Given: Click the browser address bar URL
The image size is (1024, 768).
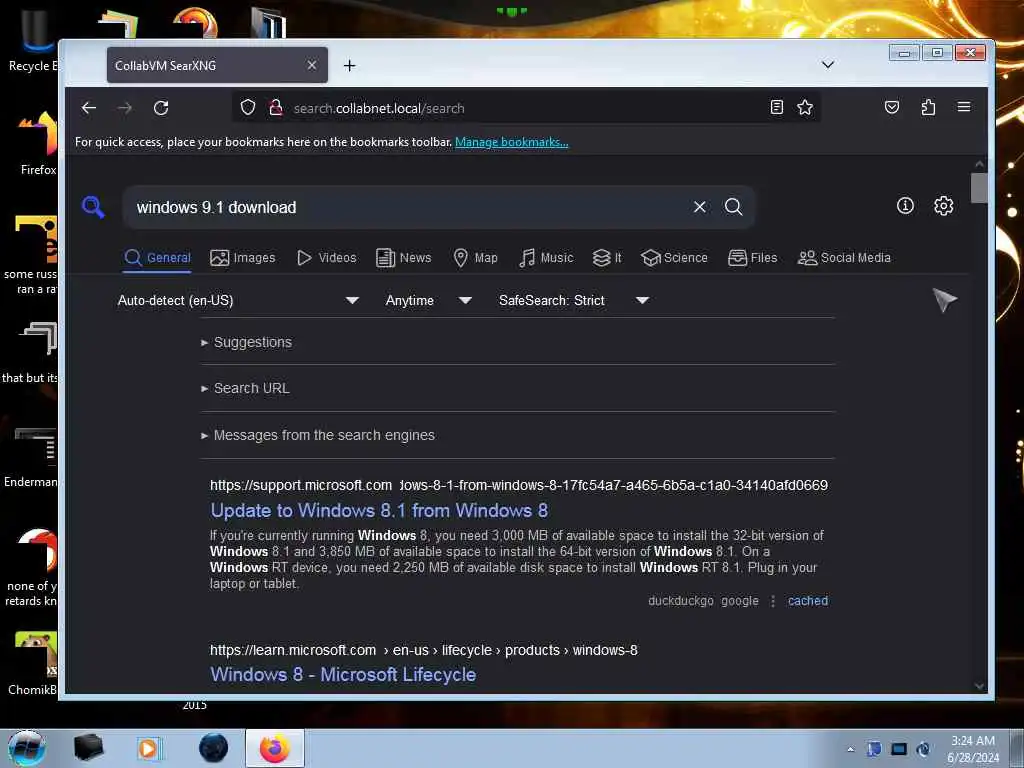Looking at the screenshot, I should tap(379, 108).
